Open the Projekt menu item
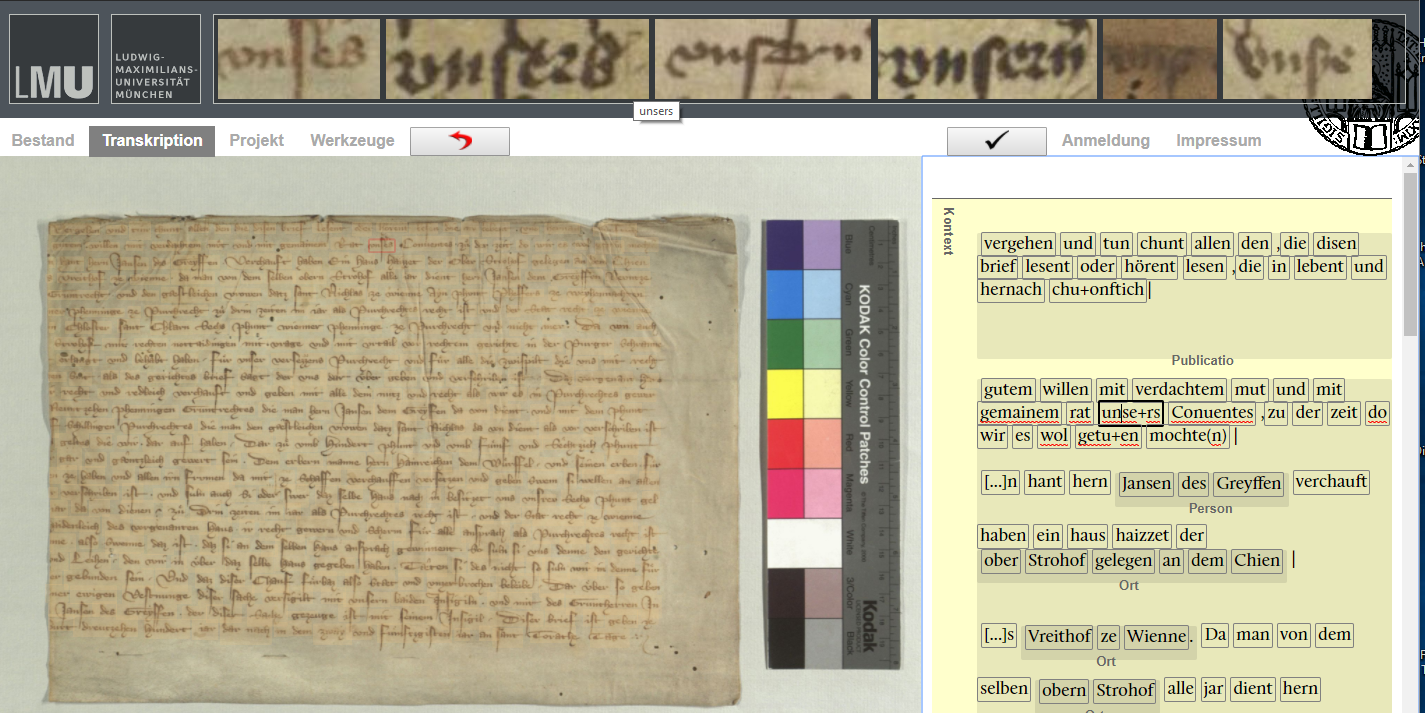The height and width of the screenshot is (713, 1425). (257, 141)
